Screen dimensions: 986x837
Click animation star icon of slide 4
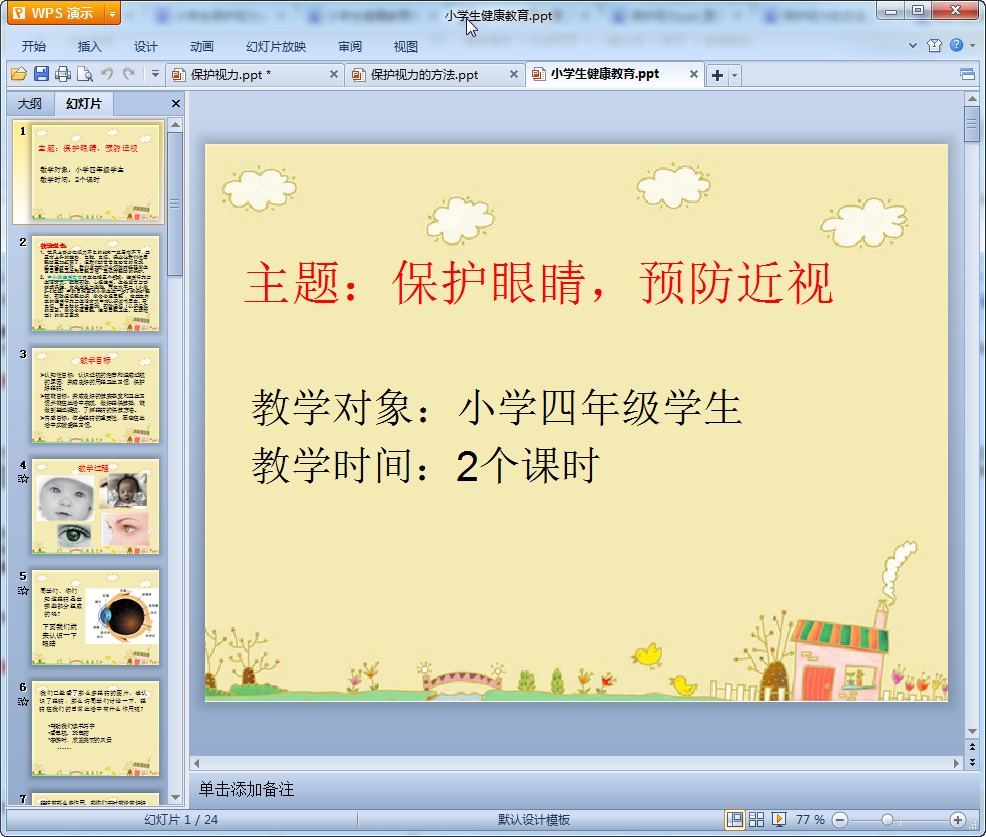point(23,479)
